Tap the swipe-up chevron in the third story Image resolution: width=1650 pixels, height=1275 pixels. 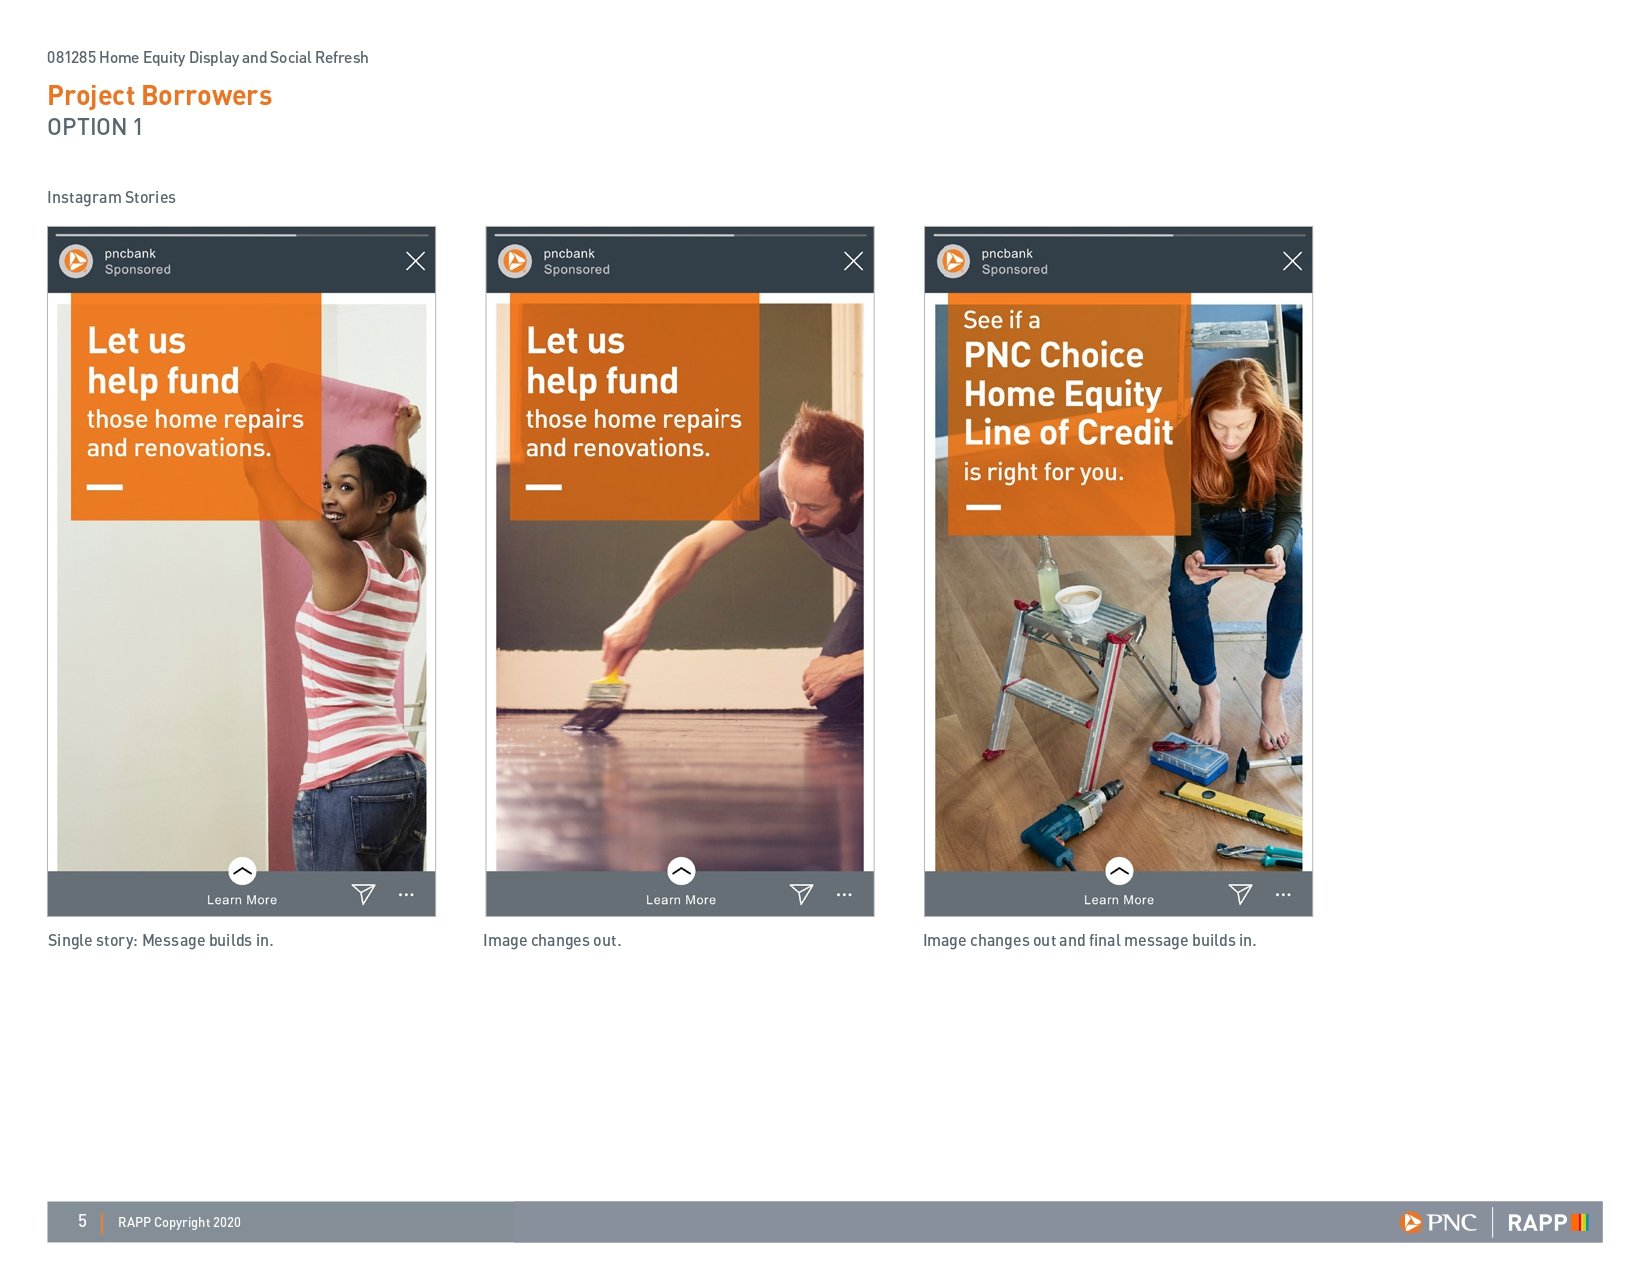tap(1119, 871)
